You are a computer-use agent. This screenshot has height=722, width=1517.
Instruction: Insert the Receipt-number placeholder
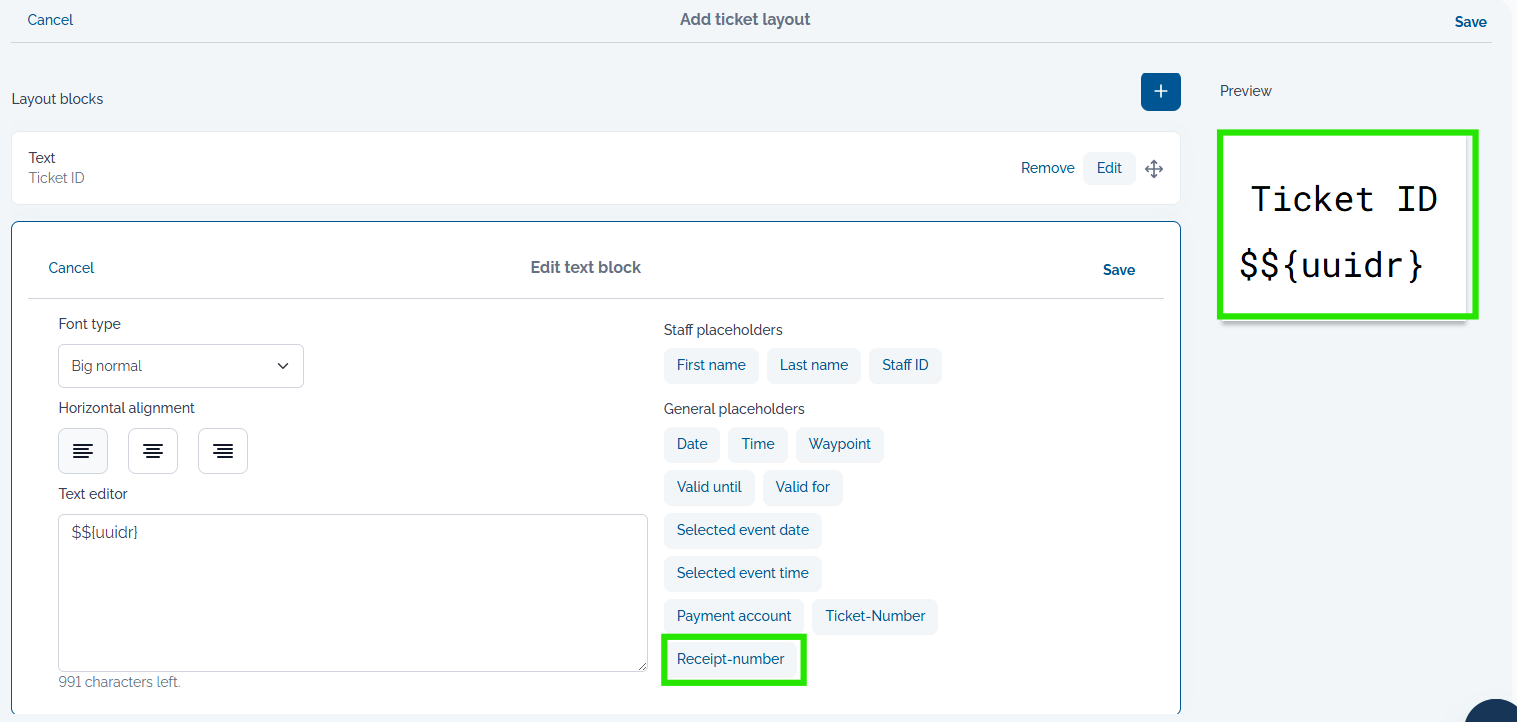click(x=731, y=659)
